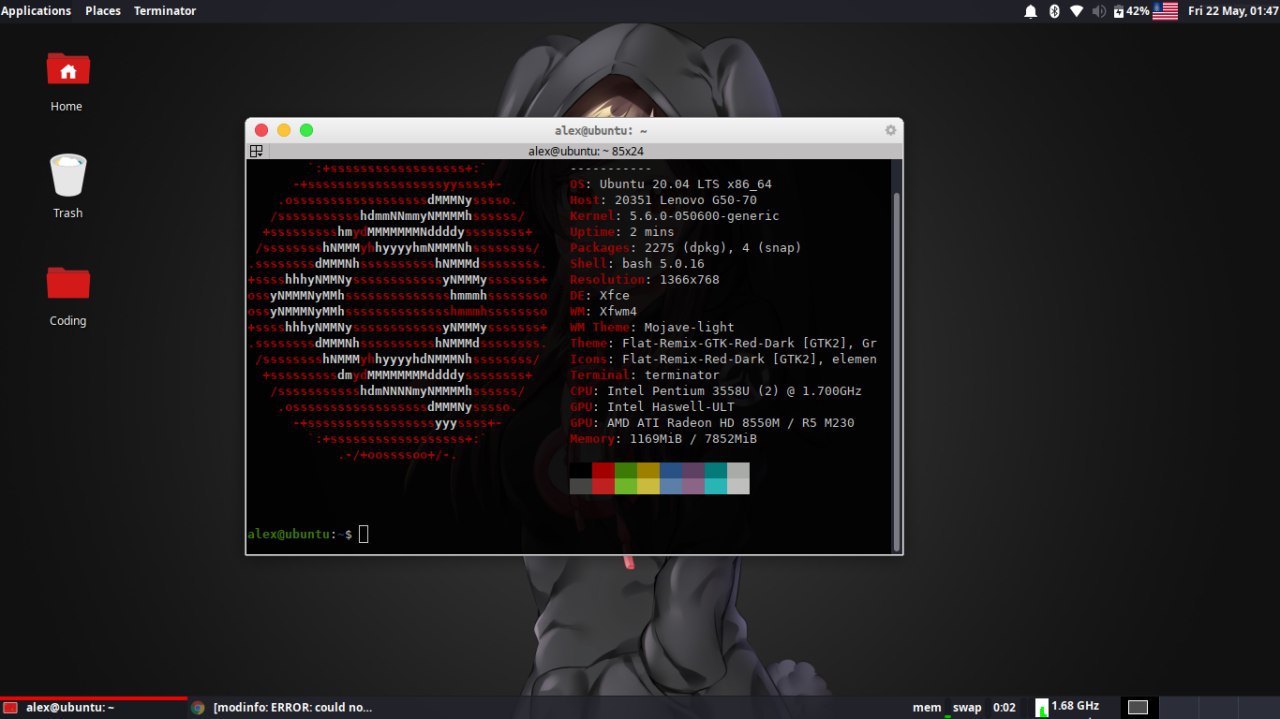The height and width of the screenshot is (719, 1280).
Task: Click the dark blue block in the top color row
Action: point(670,470)
